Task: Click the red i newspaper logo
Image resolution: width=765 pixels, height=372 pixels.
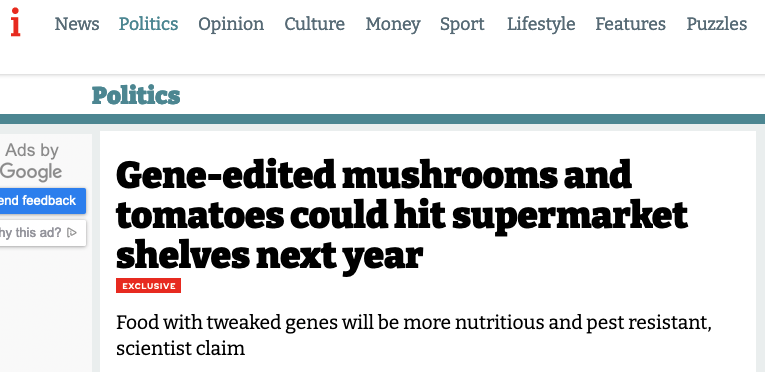Action: click(x=16, y=22)
